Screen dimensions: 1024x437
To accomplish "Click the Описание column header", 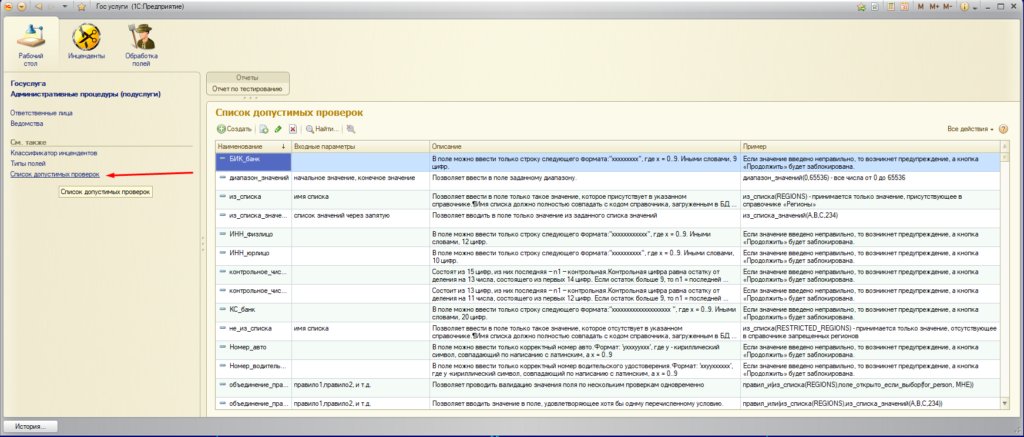I will click(x=584, y=146).
